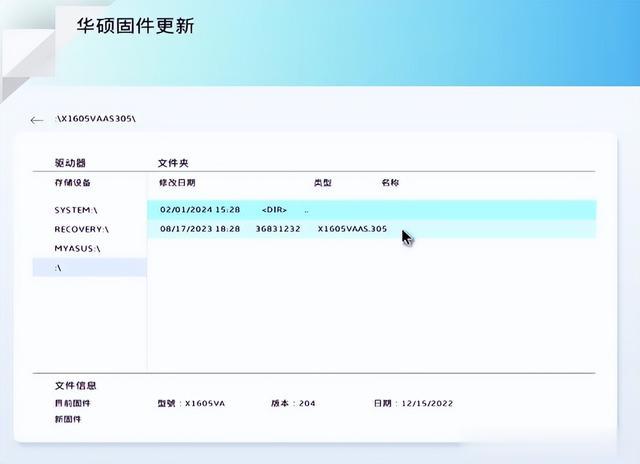
Task: Click the 修改日期 column header
Action: [177, 182]
